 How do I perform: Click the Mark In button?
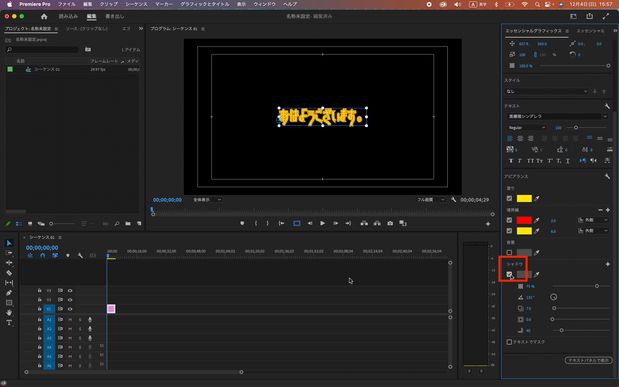point(256,224)
